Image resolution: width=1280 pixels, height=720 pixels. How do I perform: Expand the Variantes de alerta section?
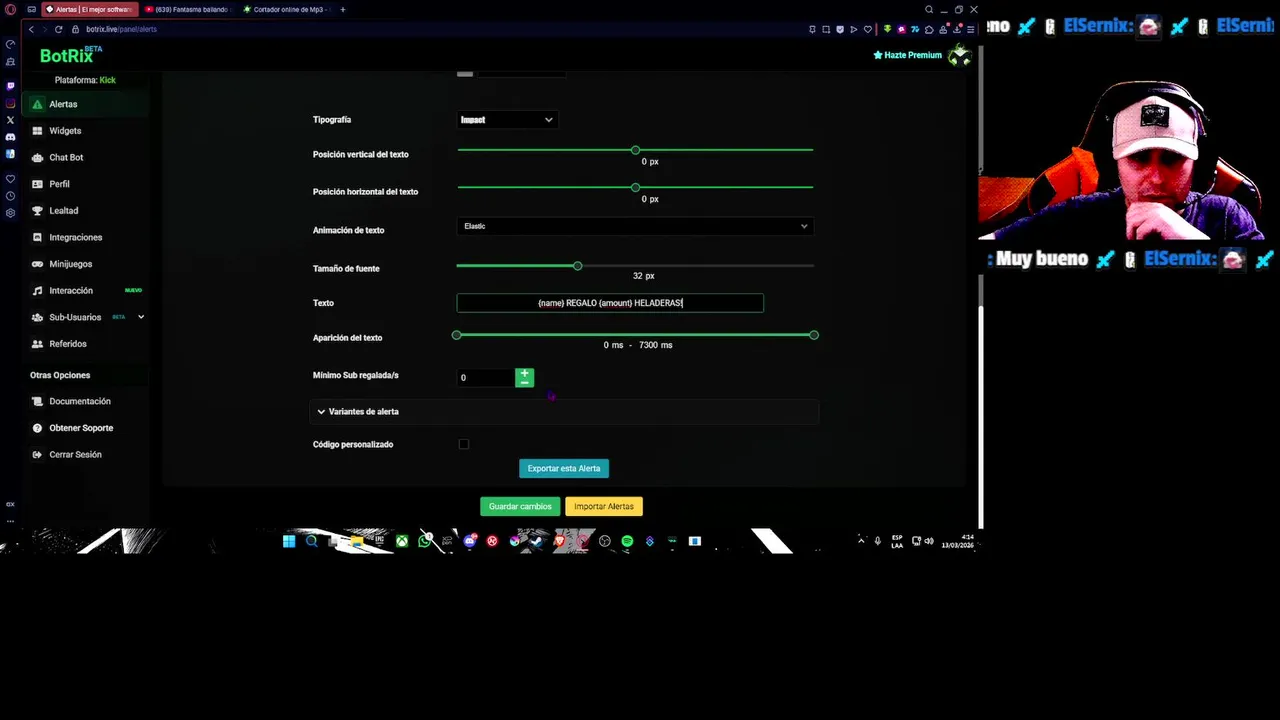(x=564, y=412)
